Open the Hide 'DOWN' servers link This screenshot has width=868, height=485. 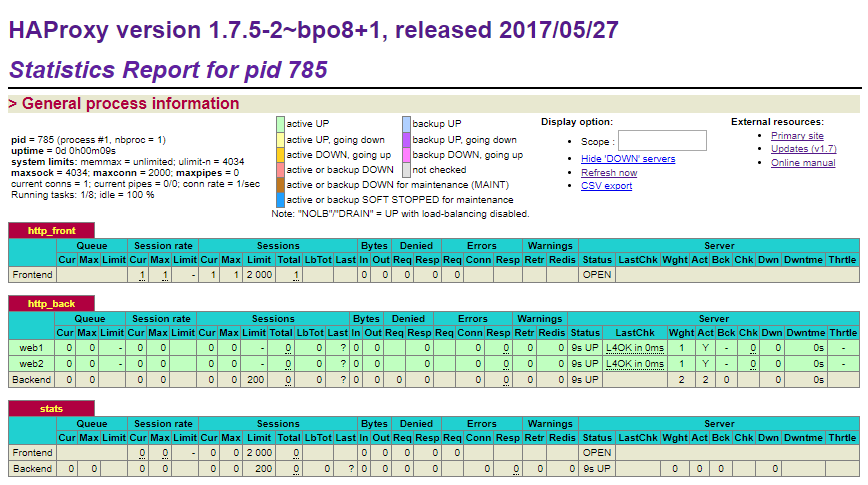pos(628,159)
